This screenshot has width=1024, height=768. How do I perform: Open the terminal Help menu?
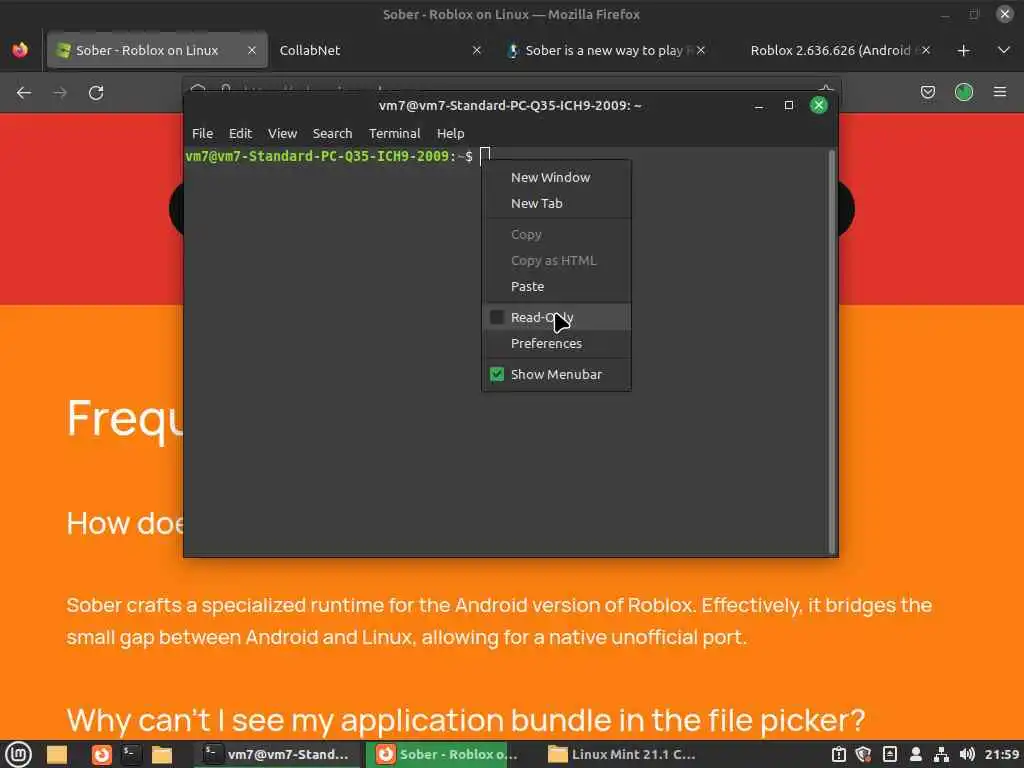451,133
